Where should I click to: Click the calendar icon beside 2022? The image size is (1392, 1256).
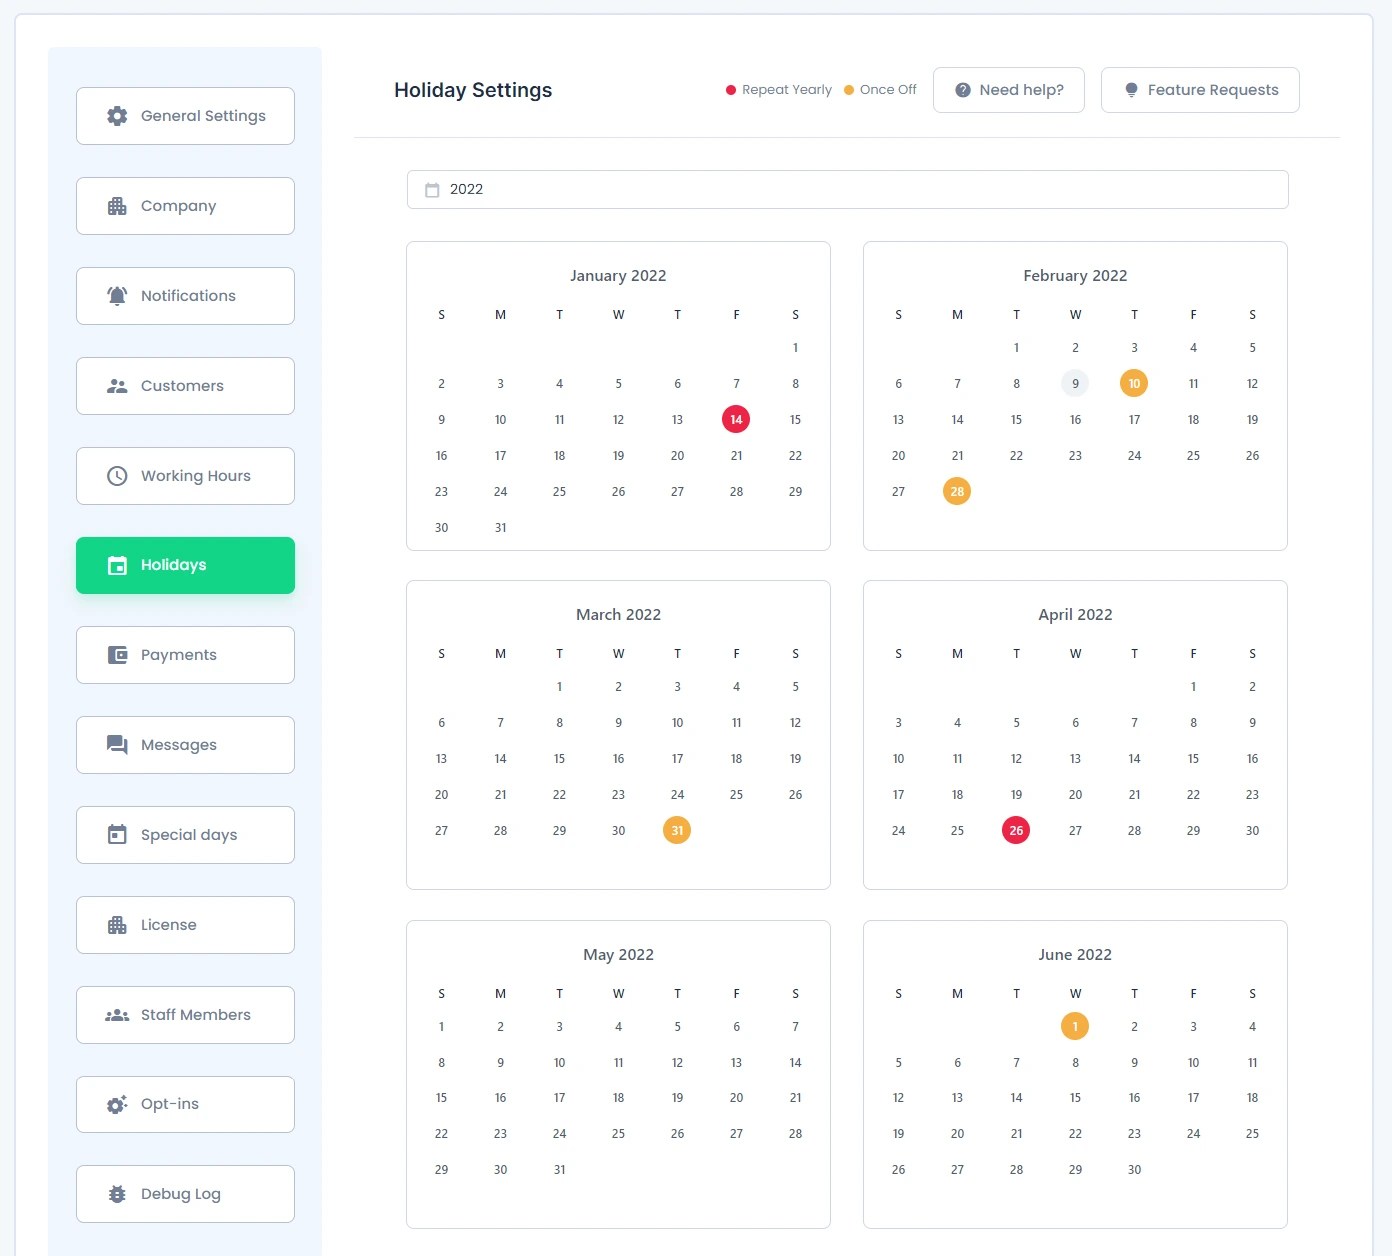[434, 189]
